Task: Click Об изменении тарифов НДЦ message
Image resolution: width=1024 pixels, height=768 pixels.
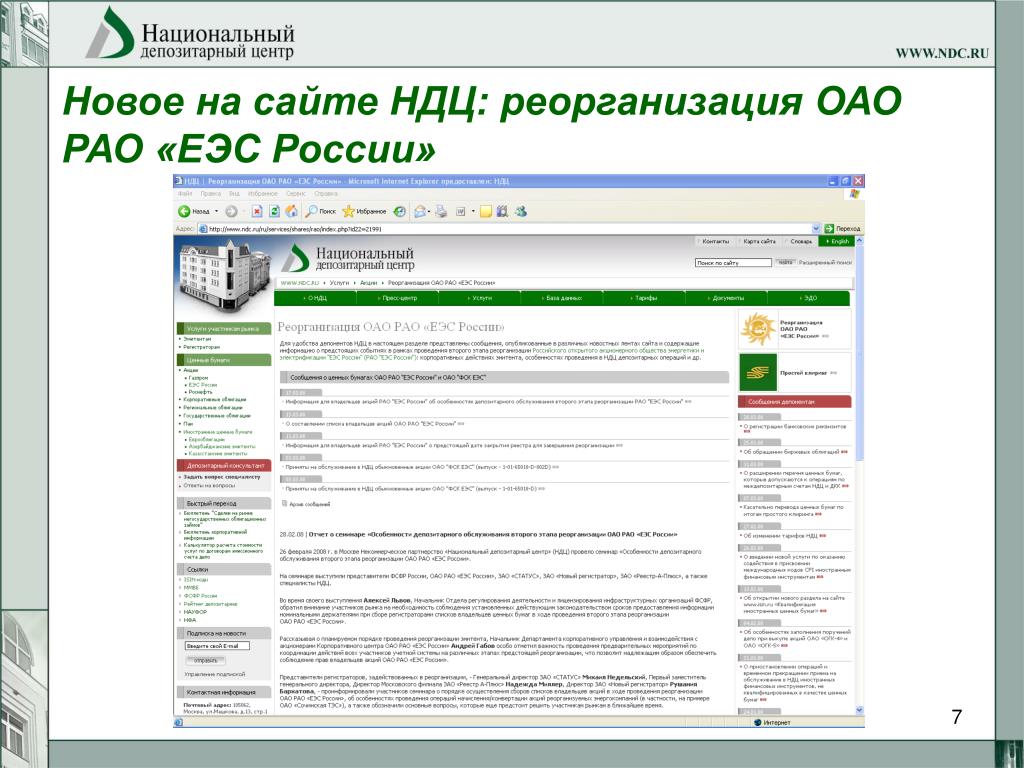Action: coord(780,536)
